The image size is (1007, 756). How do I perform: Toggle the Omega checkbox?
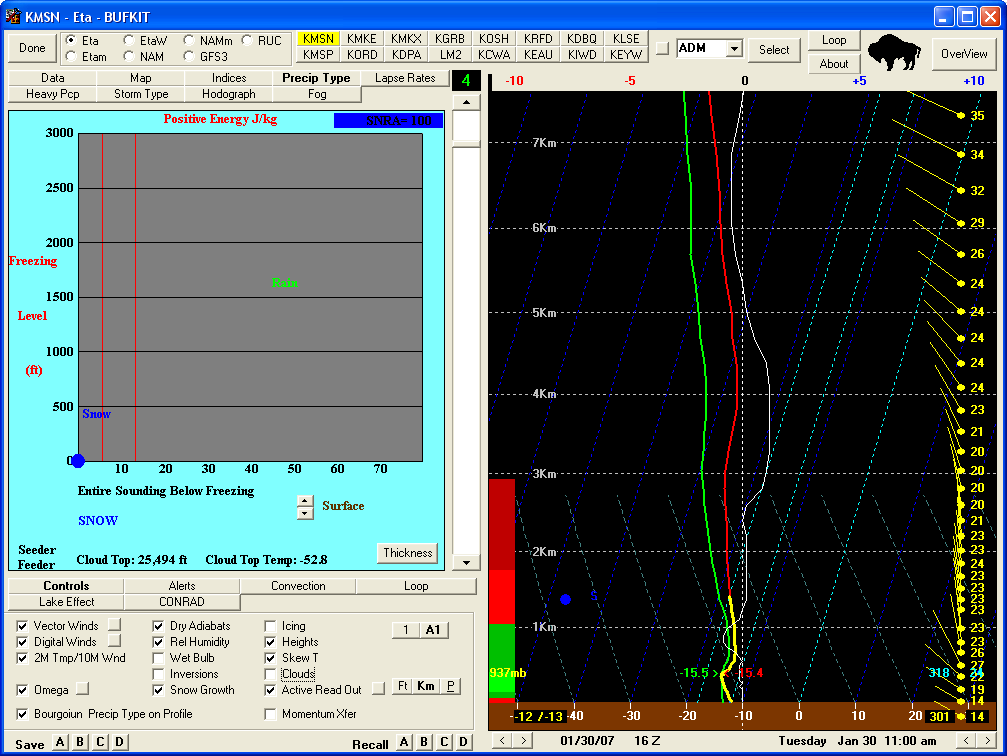(22, 690)
